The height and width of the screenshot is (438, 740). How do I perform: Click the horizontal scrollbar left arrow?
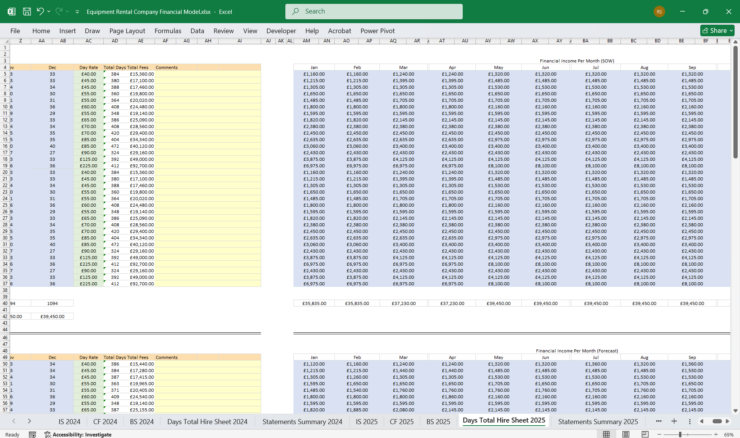[702, 421]
